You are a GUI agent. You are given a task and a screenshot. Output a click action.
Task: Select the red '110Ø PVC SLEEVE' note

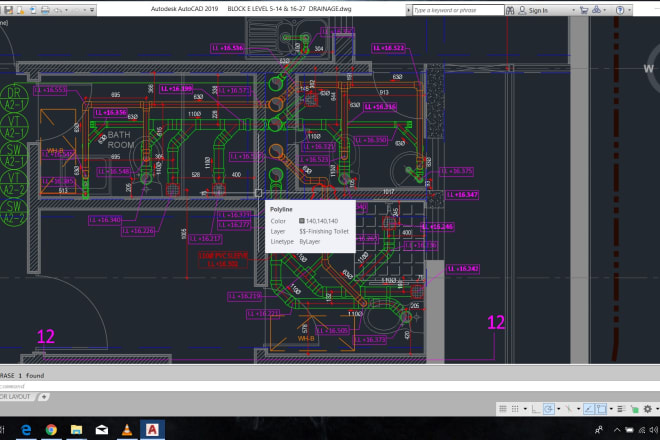223,260
